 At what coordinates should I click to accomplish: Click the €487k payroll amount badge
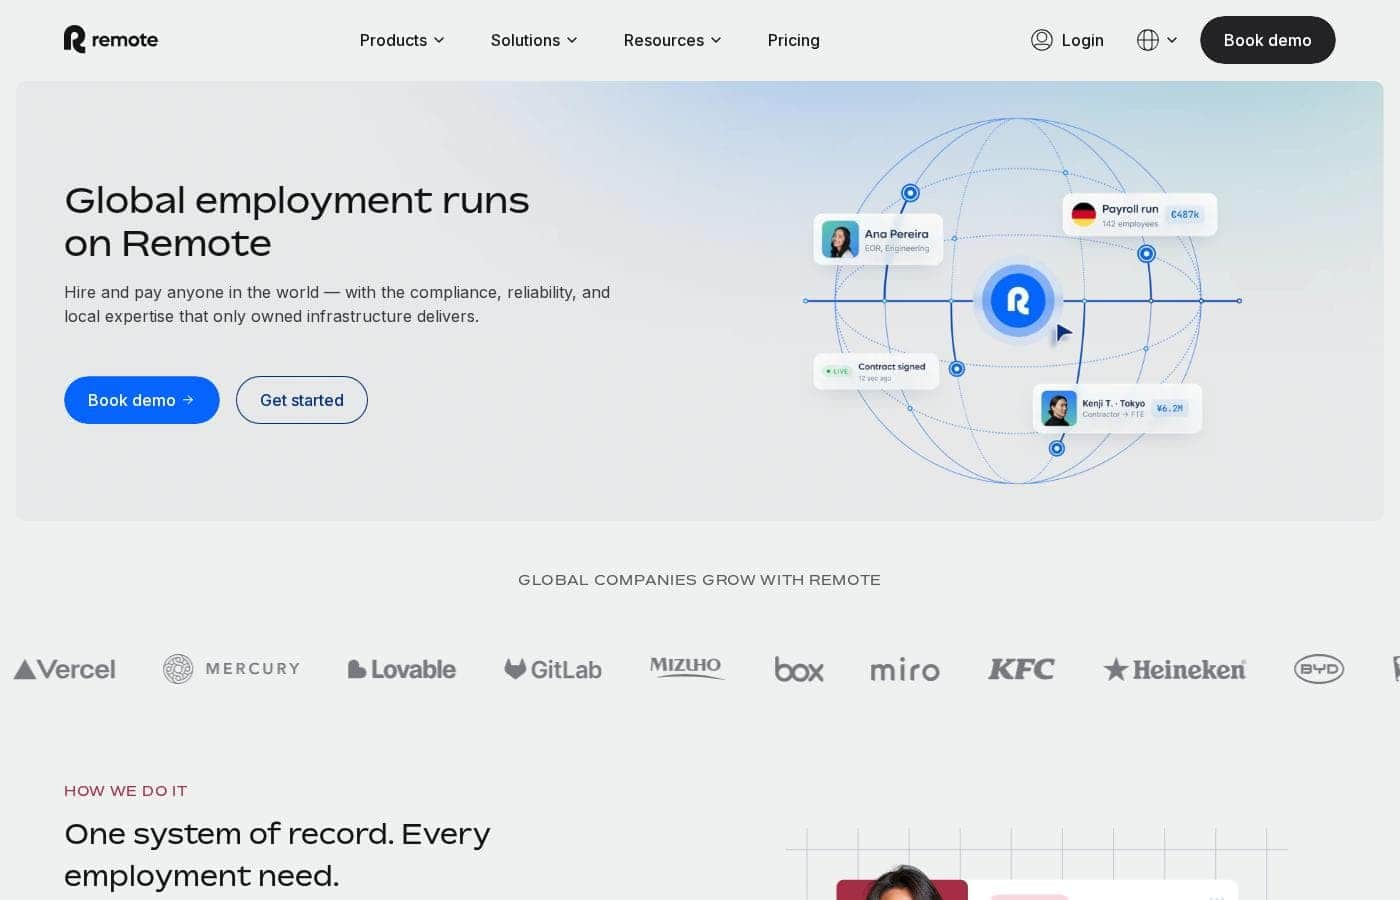pyautogui.click(x=1185, y=214)
